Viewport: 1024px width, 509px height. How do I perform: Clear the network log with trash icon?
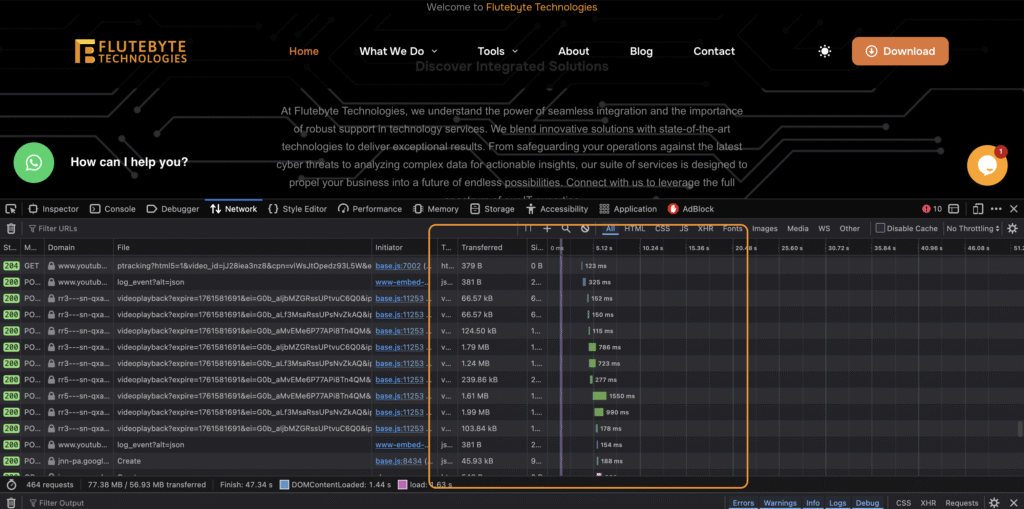11,229
